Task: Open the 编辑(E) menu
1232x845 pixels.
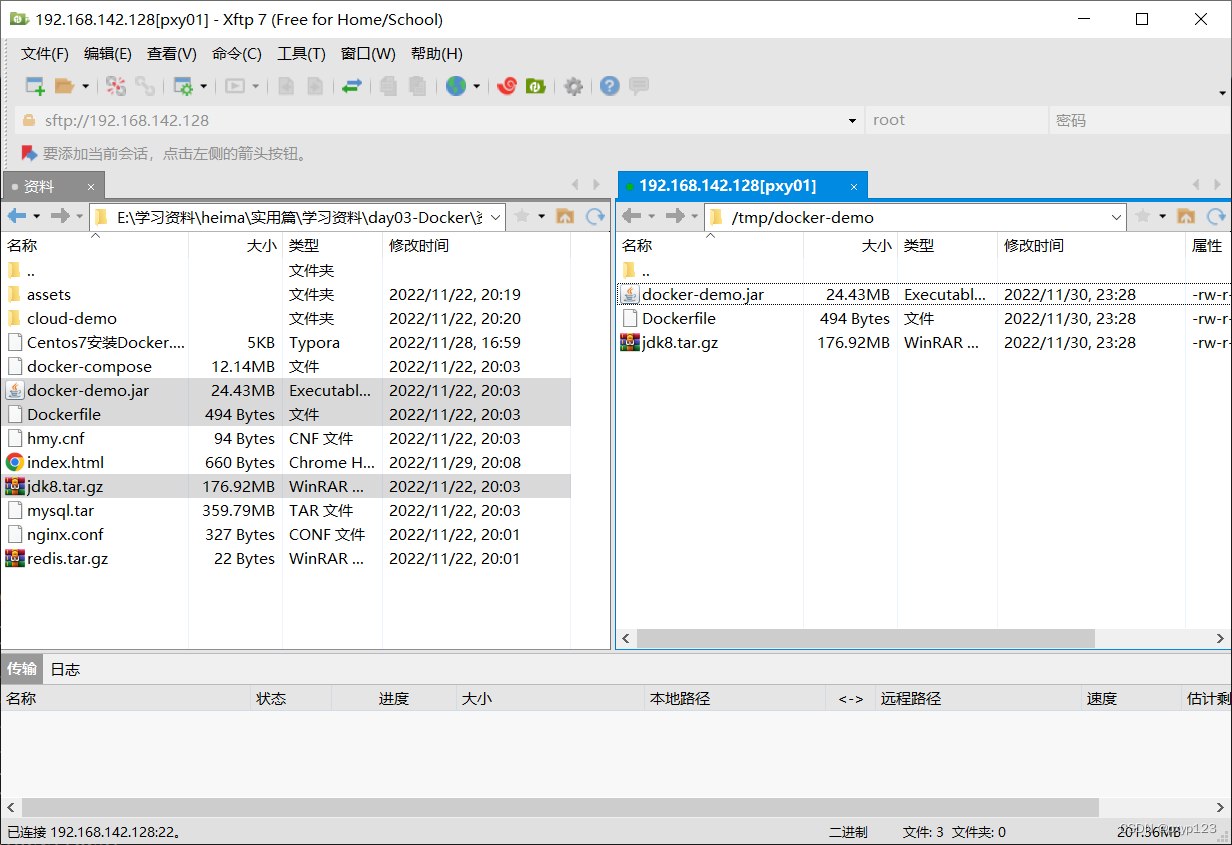Action: pyautogui.click(x=108, y=54)
